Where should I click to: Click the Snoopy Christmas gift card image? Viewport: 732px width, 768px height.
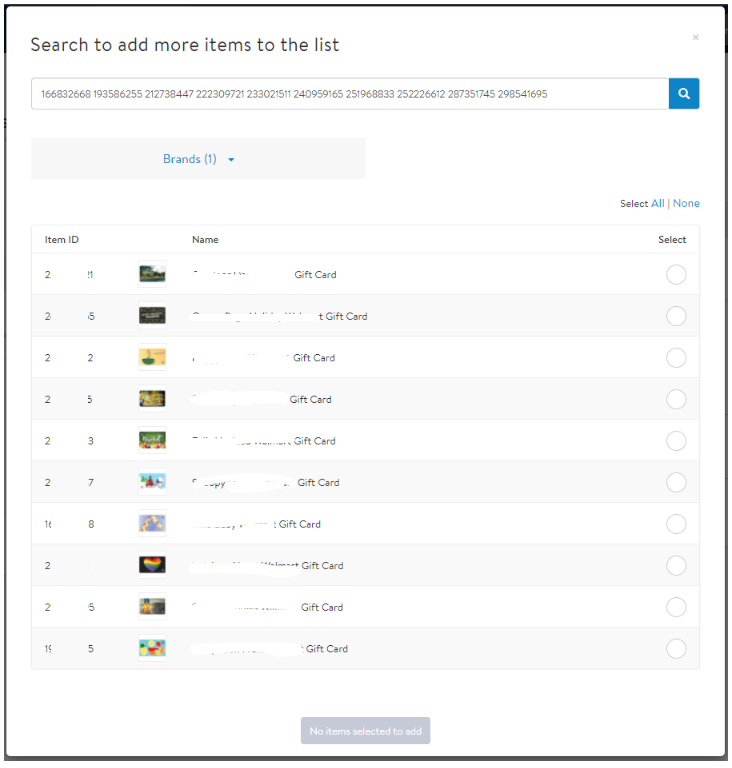[152, 483]
